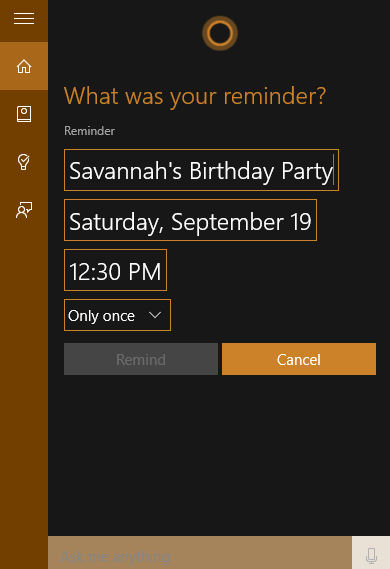
Task: Open the hamburger menu in Cortana sidebar
Action: pyautogui.click(x=24, y=18)
